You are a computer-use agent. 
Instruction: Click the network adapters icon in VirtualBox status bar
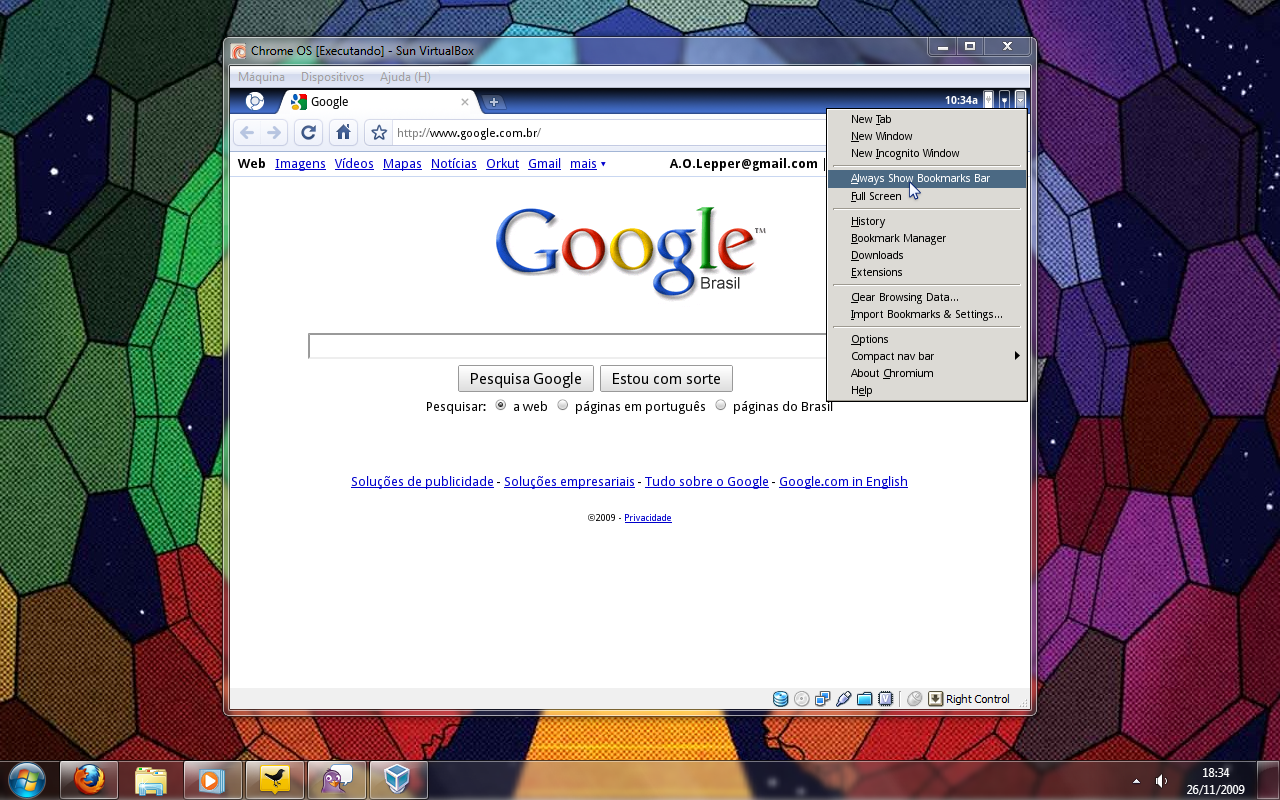tap(823, 699)
